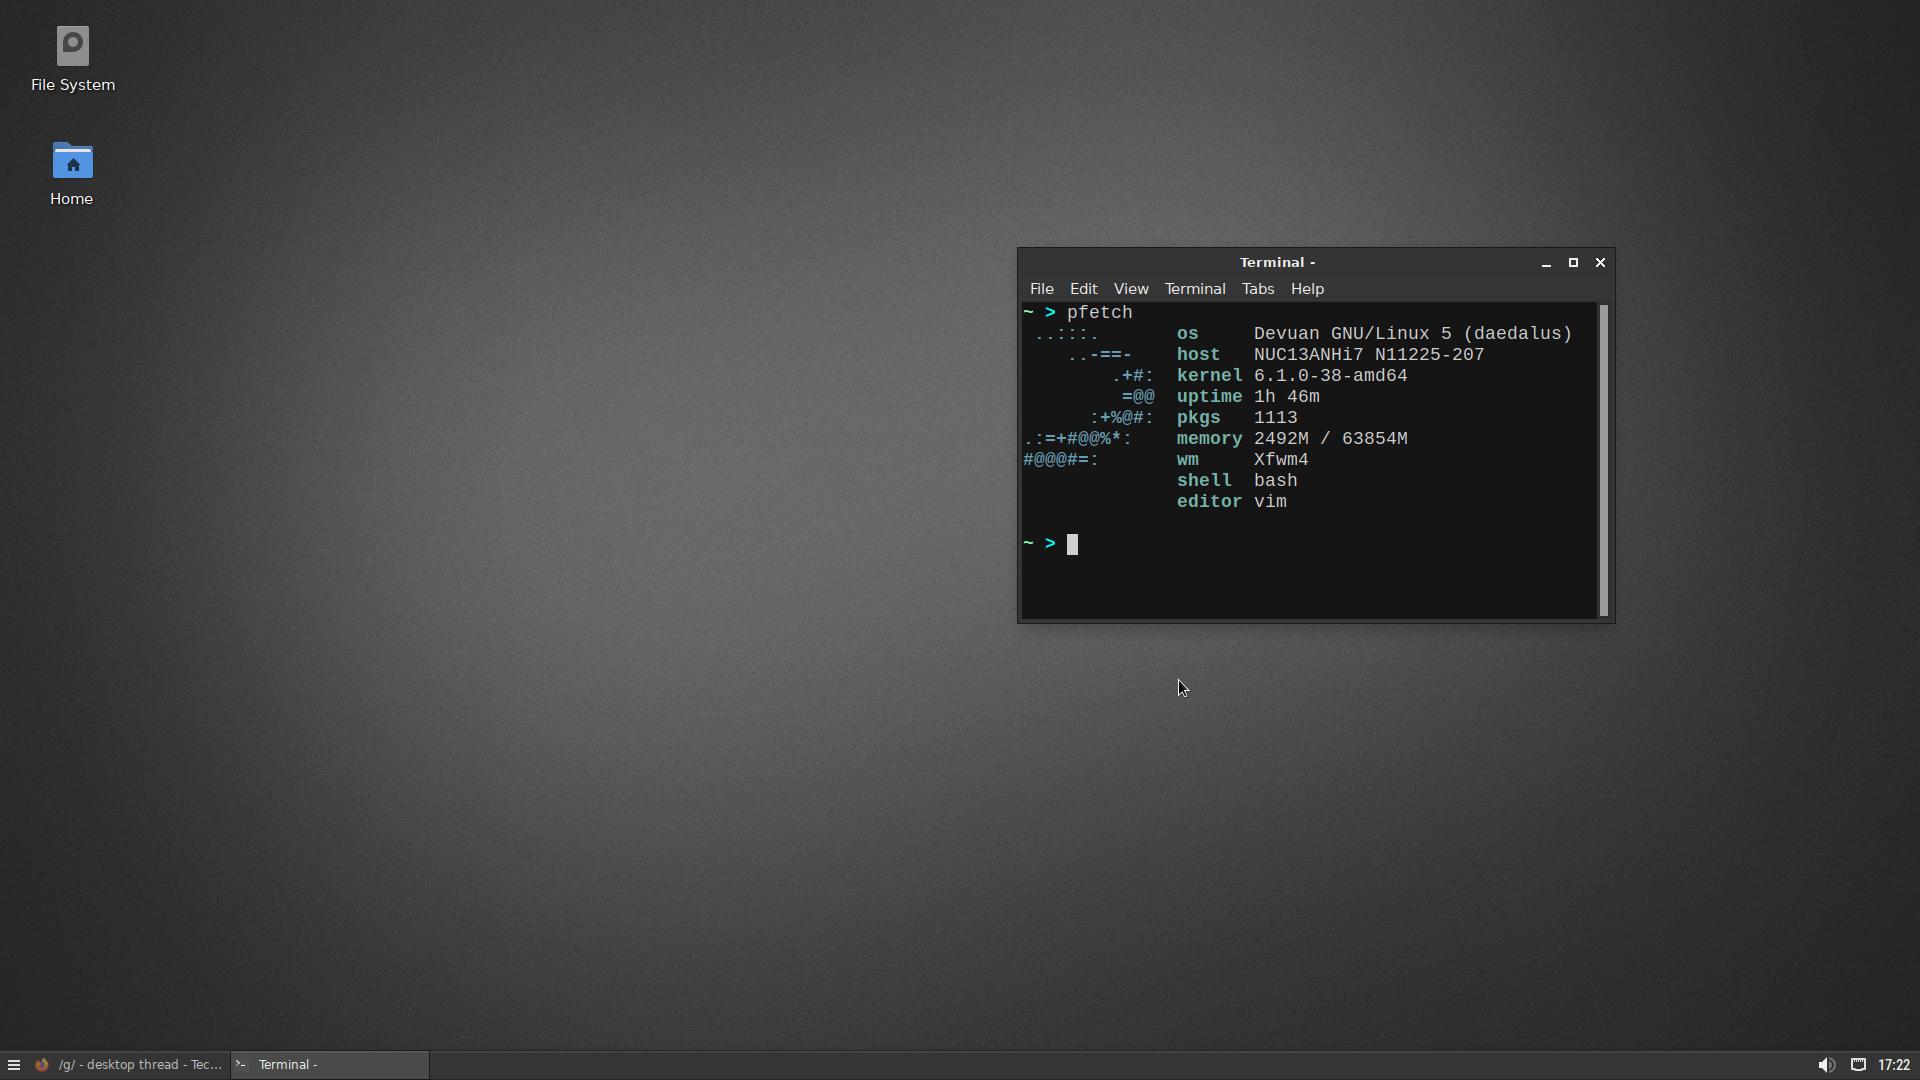Maximize the Terminal window
Viewport: 1920px width, 1080px height.
click(1573, 263)
